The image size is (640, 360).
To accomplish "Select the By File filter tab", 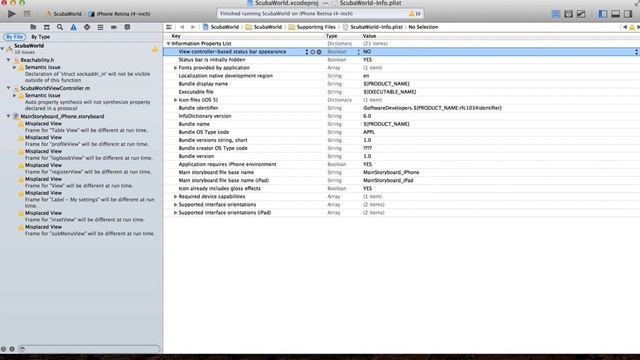I will click(14, 37).
